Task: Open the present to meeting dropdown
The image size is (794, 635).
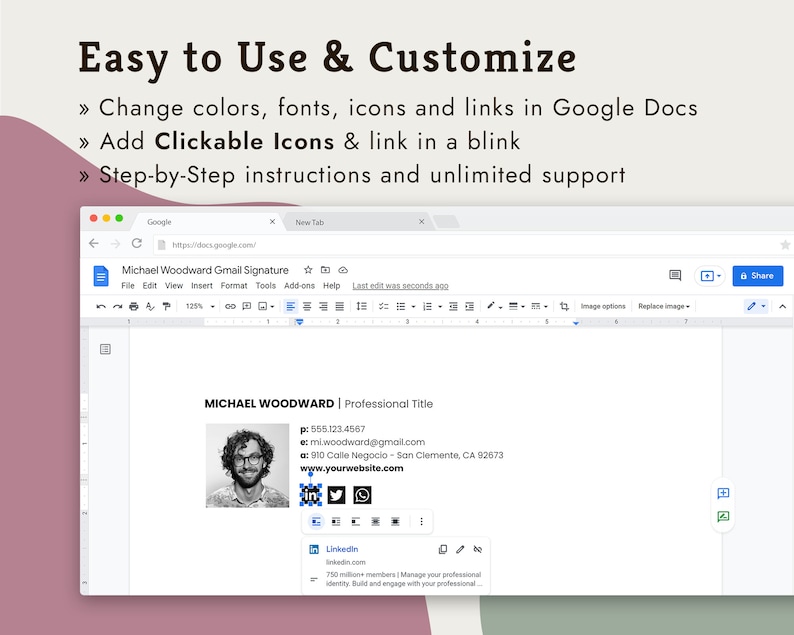Action: [x=710, y=276]
